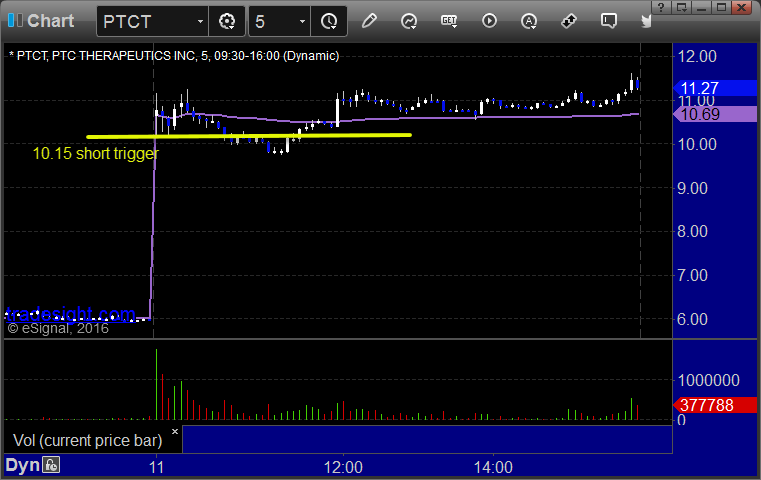Click the 14:00 time axis label
The image size is (761, 480).
click(493, 467)
